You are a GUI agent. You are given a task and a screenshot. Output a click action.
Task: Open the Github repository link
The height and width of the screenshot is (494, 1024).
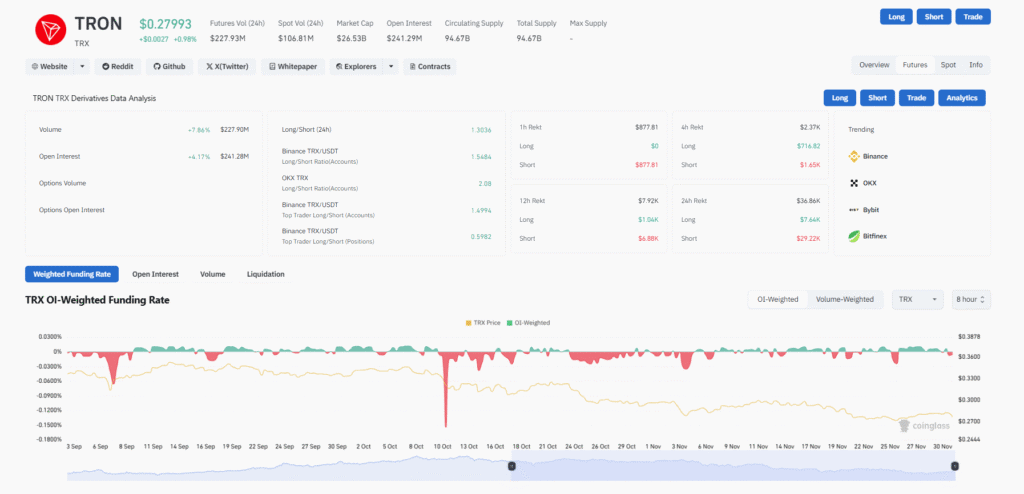pos(169,66)
